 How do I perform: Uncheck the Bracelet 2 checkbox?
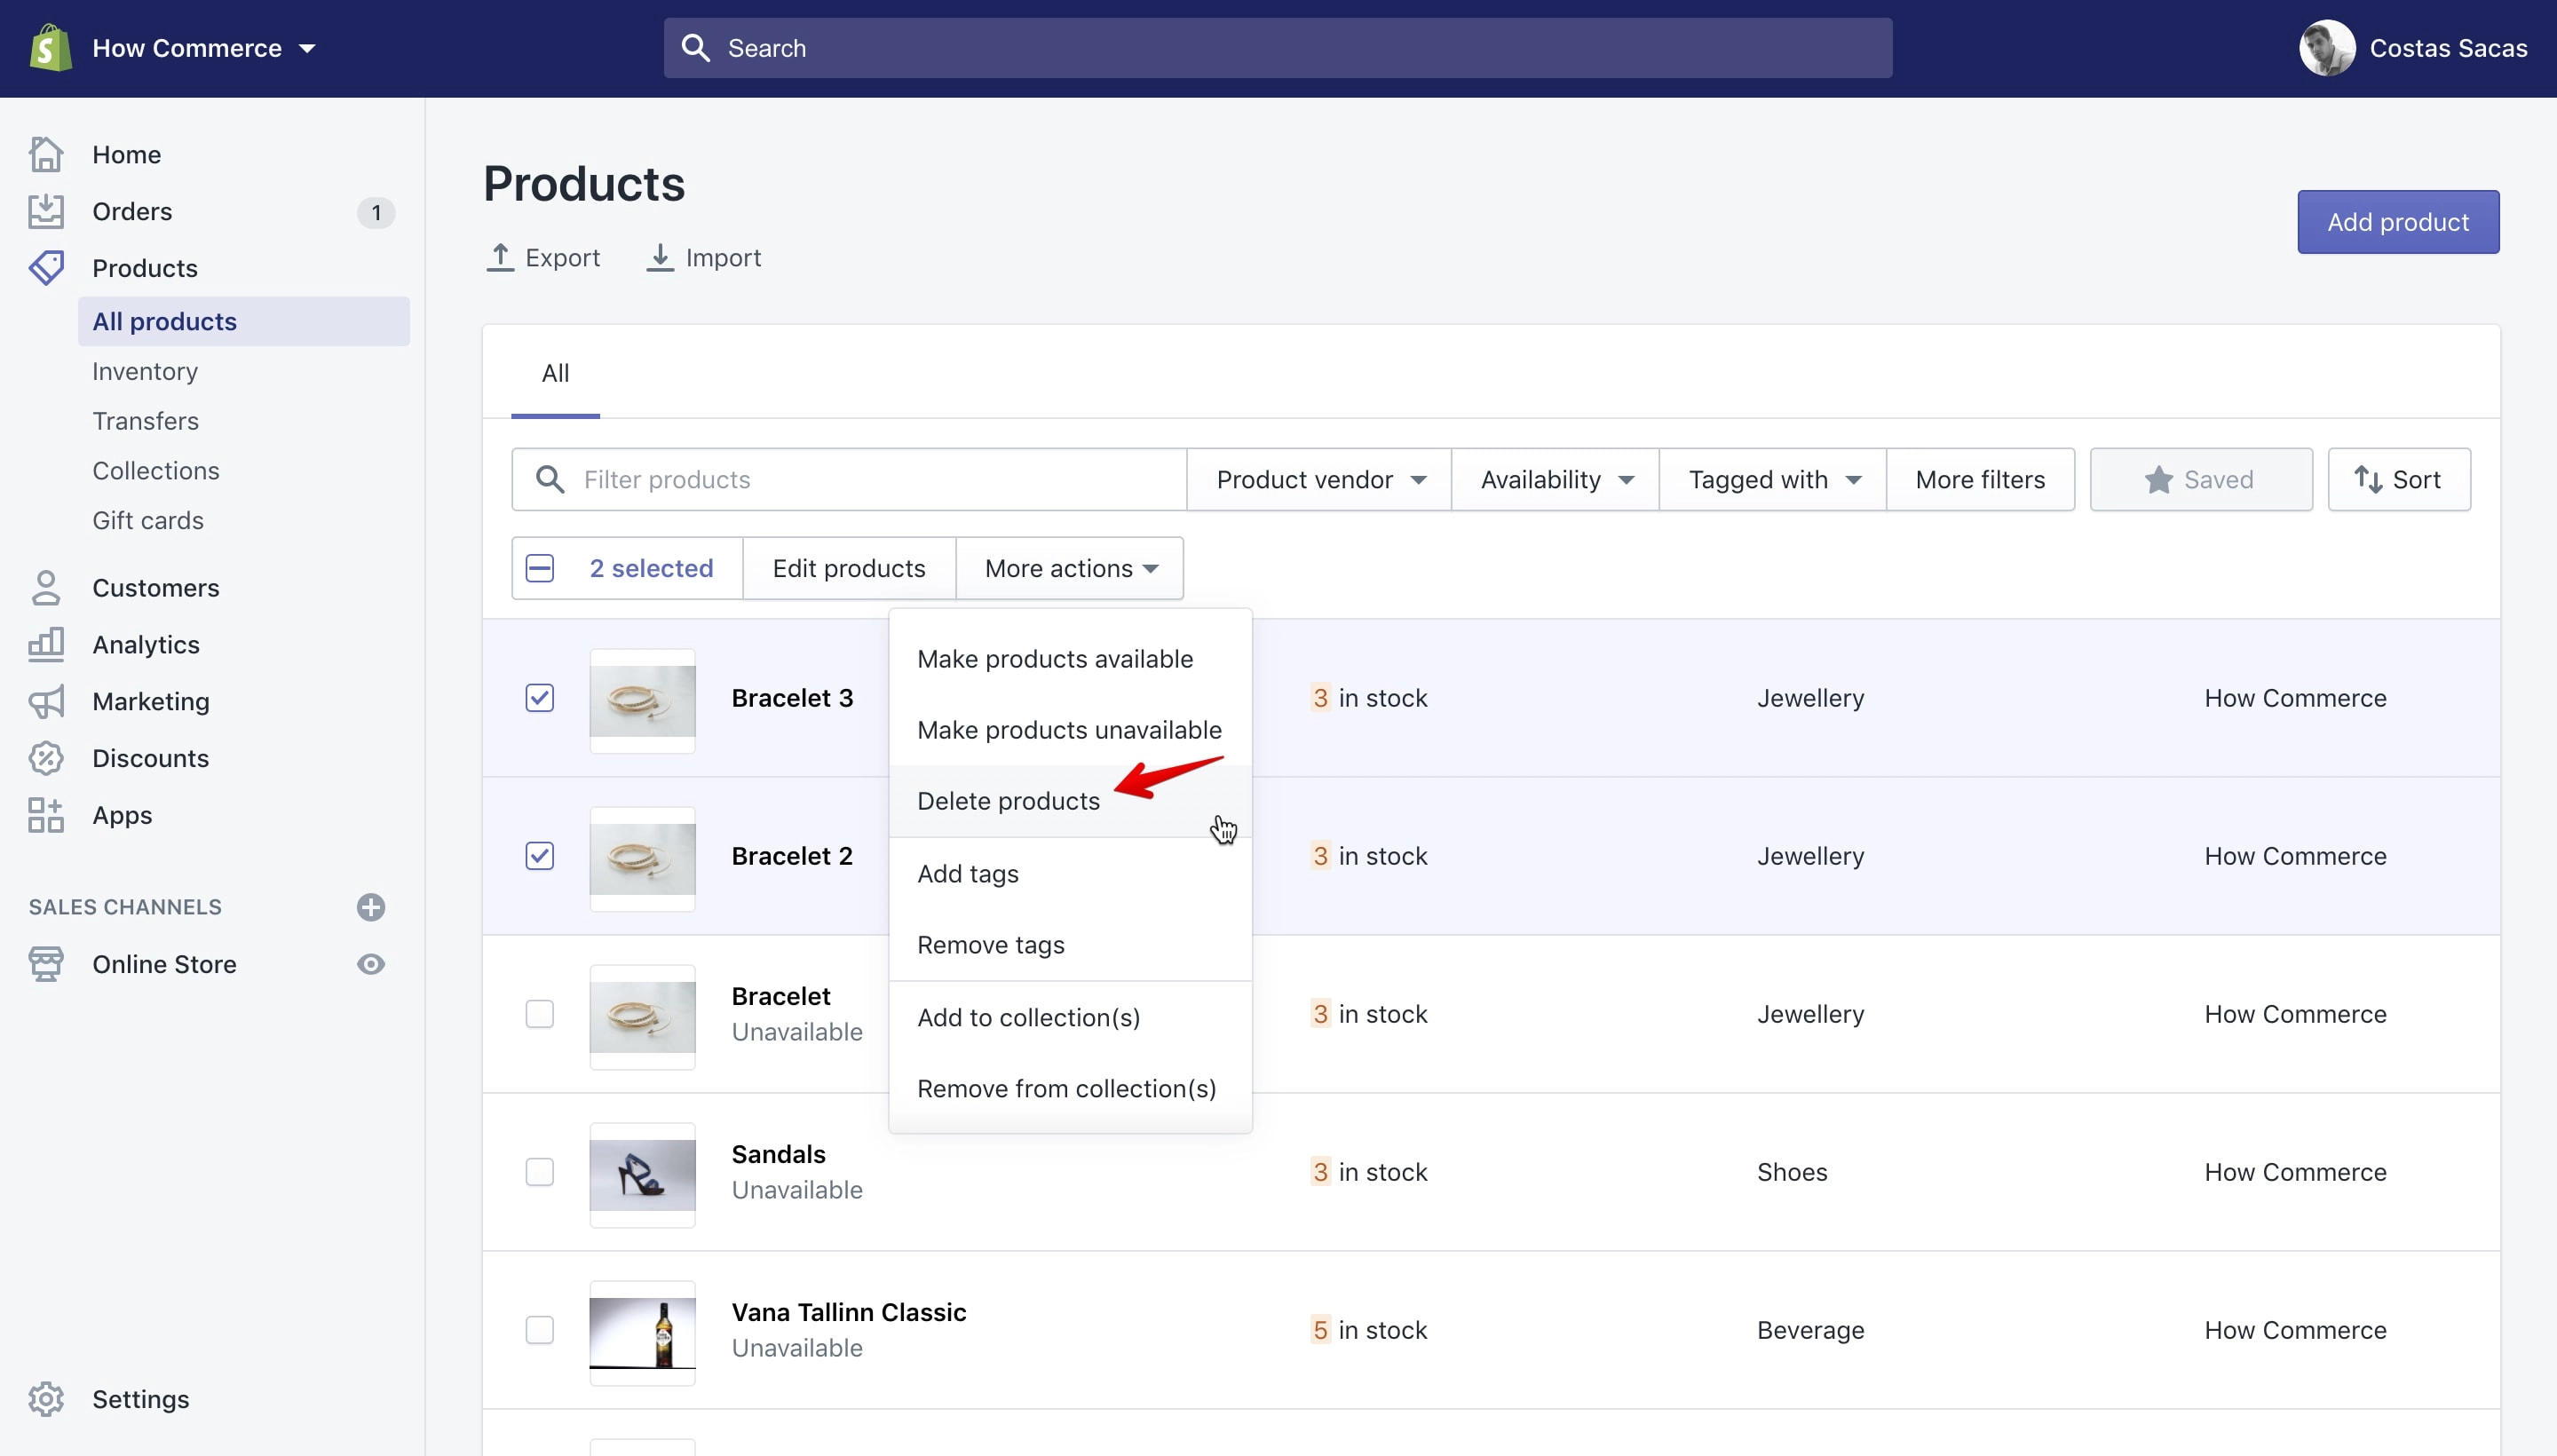click(540, 856)
